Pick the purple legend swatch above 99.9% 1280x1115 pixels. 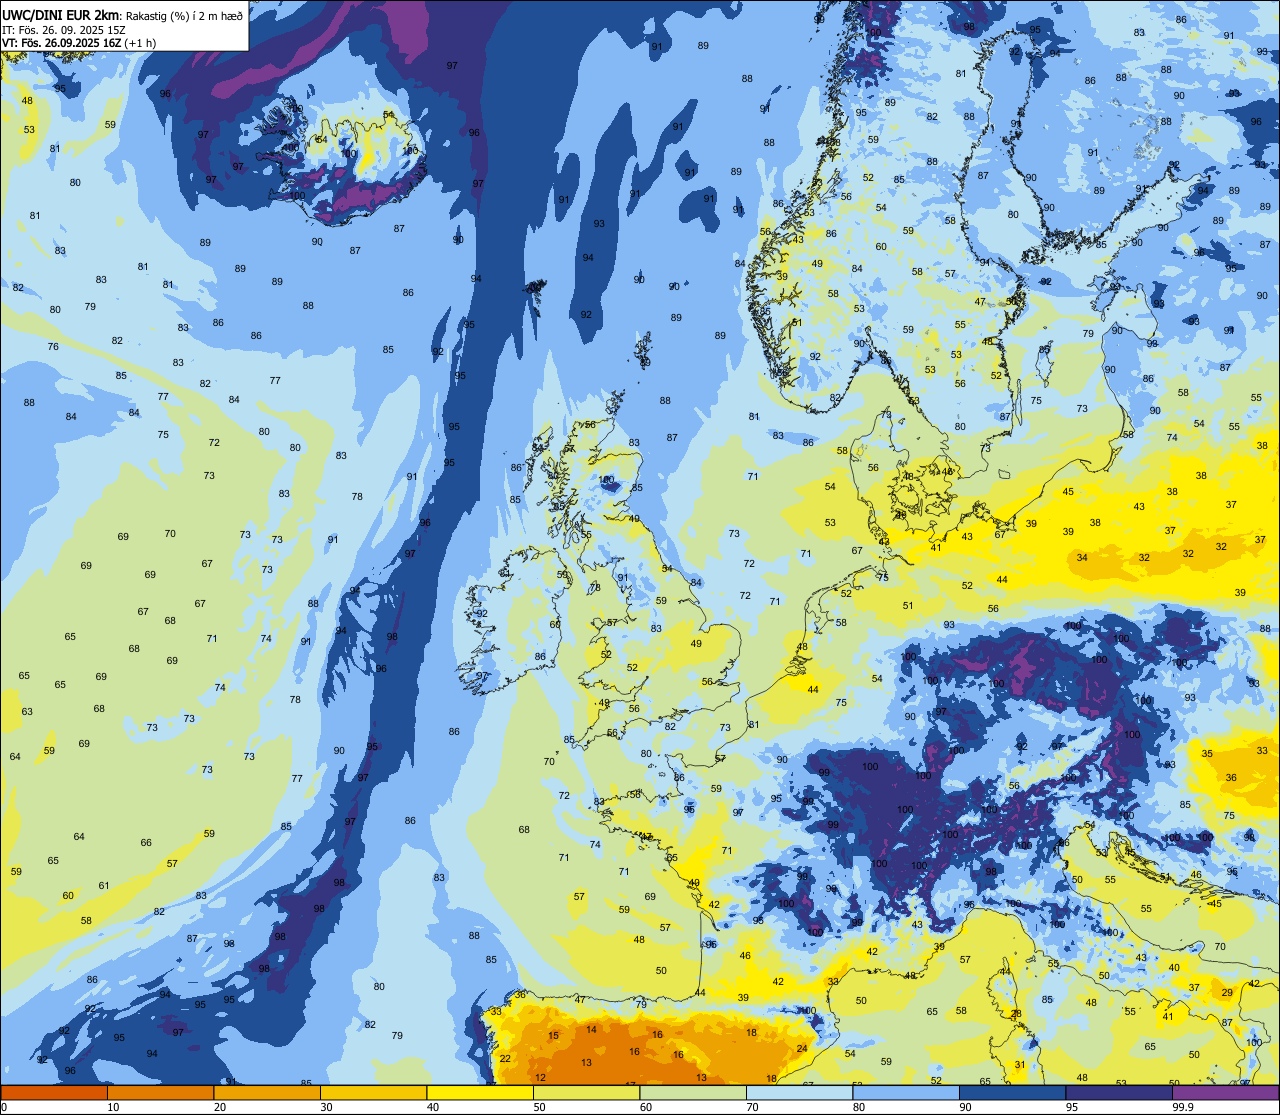pos(1225,1092)
